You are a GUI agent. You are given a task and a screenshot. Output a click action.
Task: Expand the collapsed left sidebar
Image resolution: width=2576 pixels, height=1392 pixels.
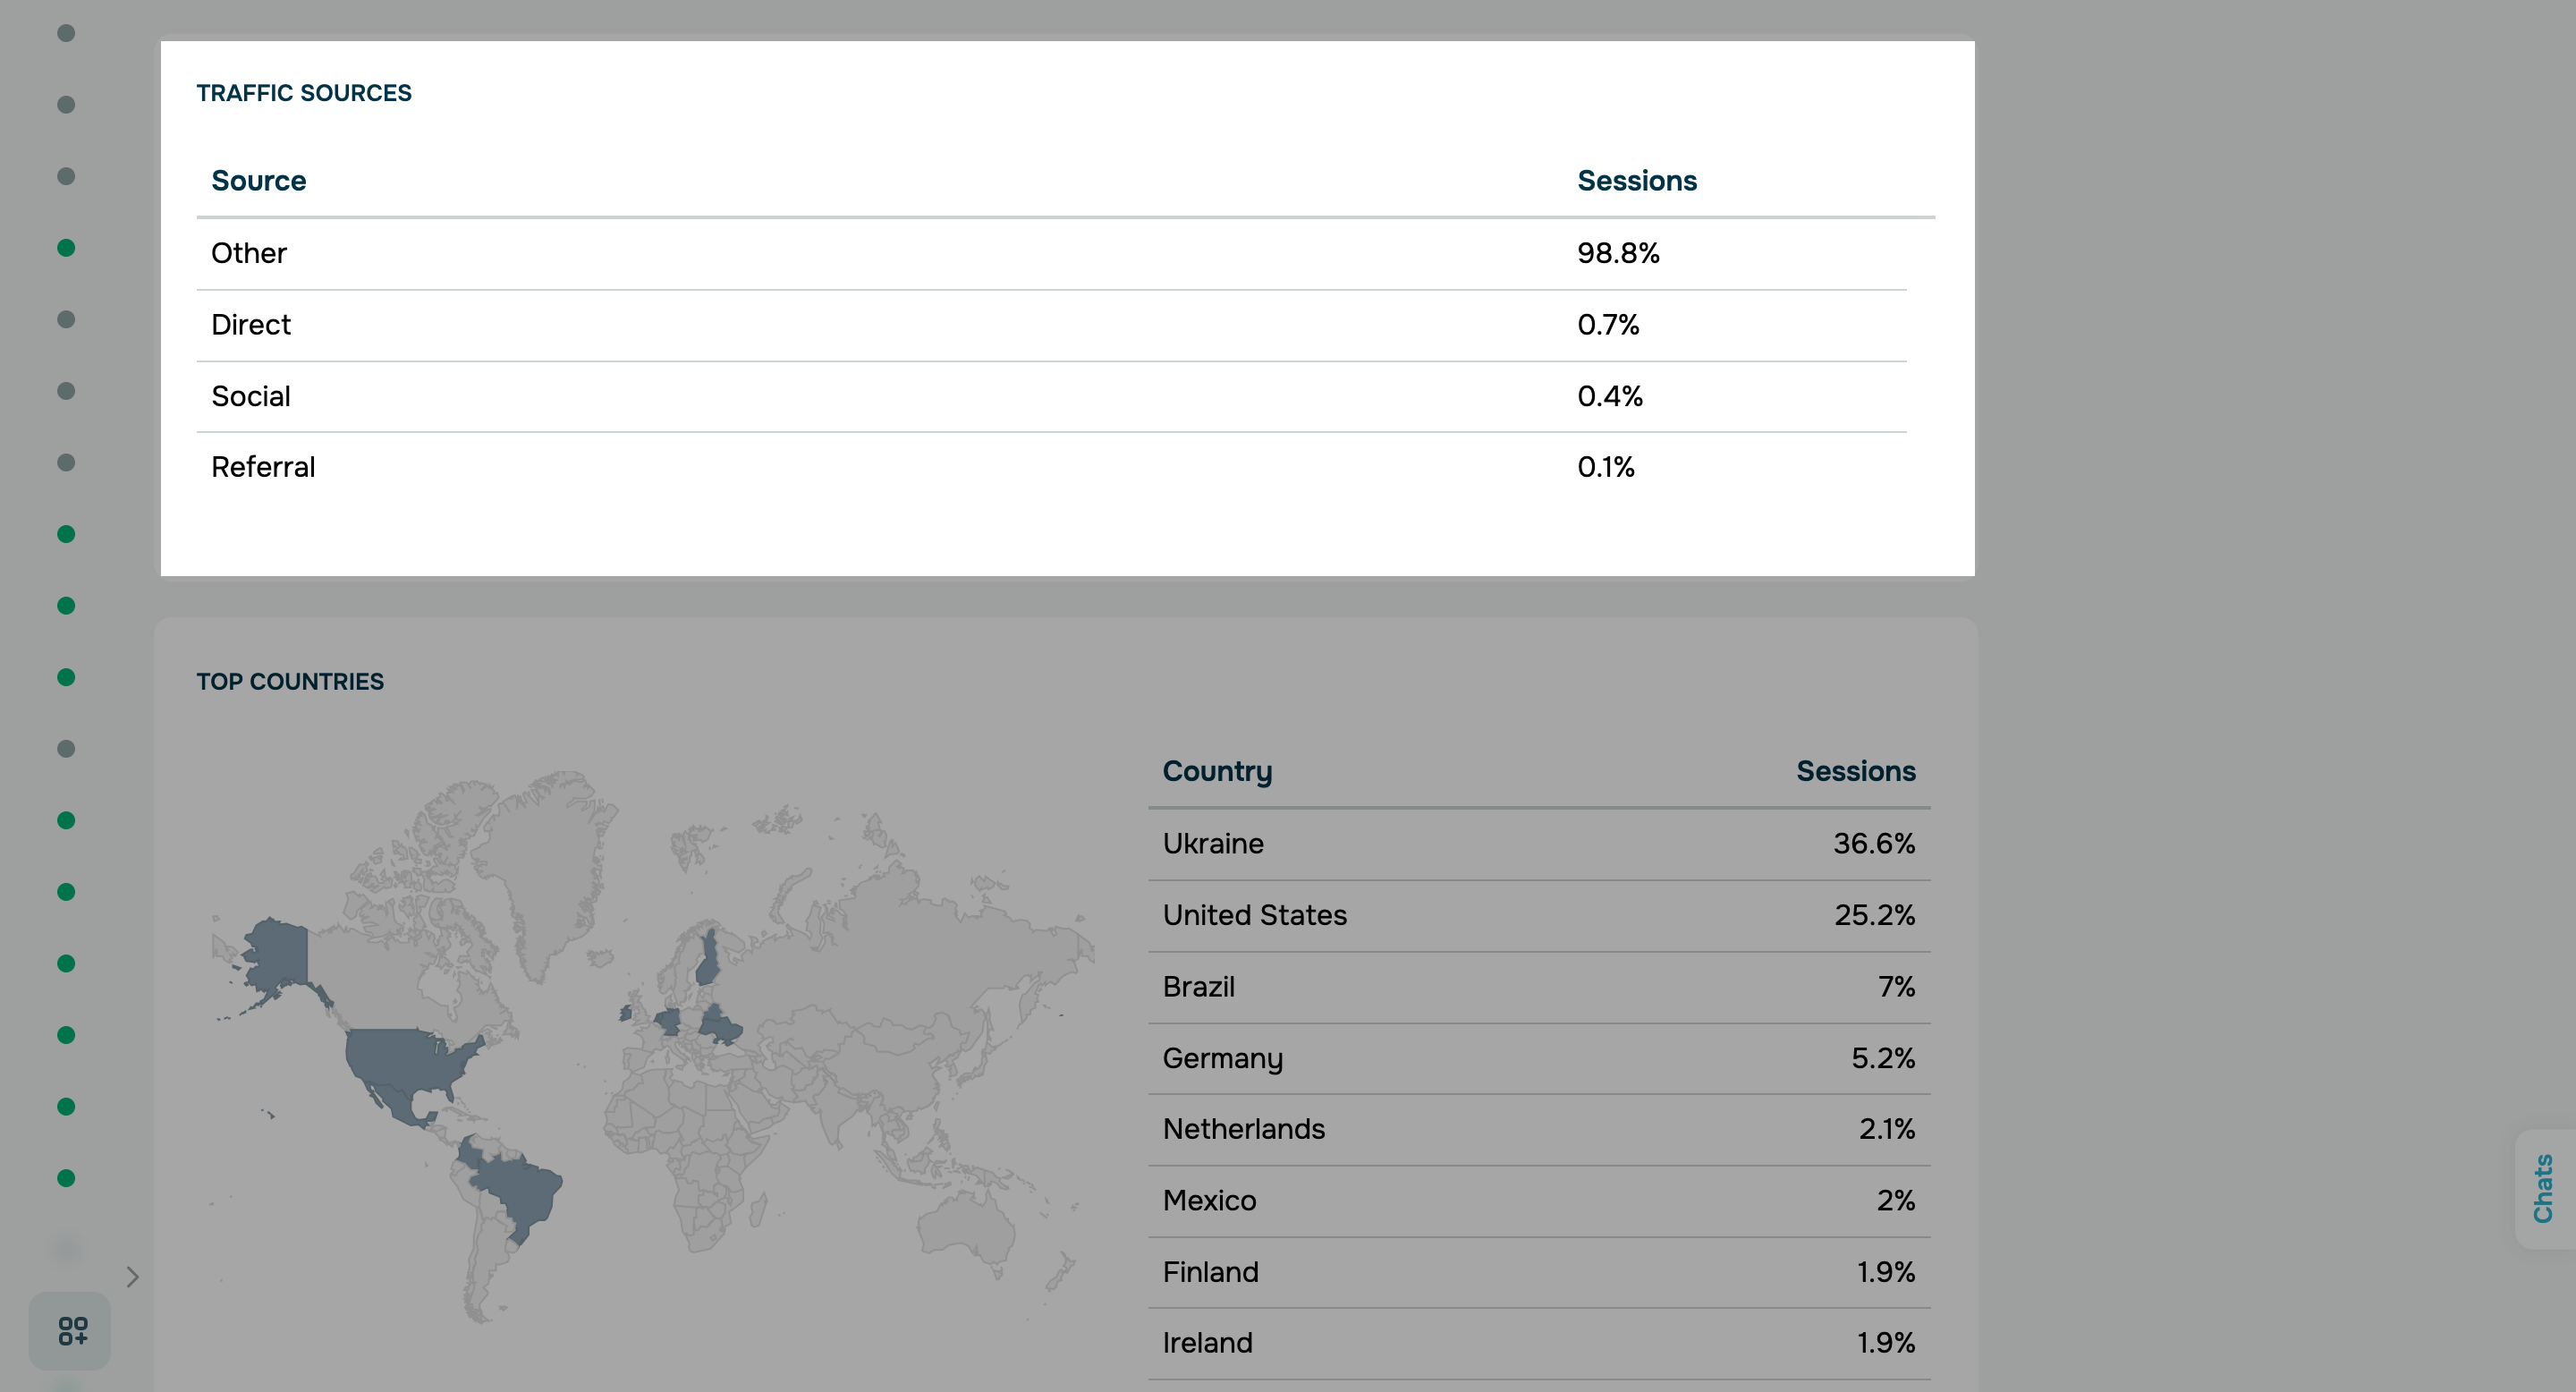click(132, 1277)
